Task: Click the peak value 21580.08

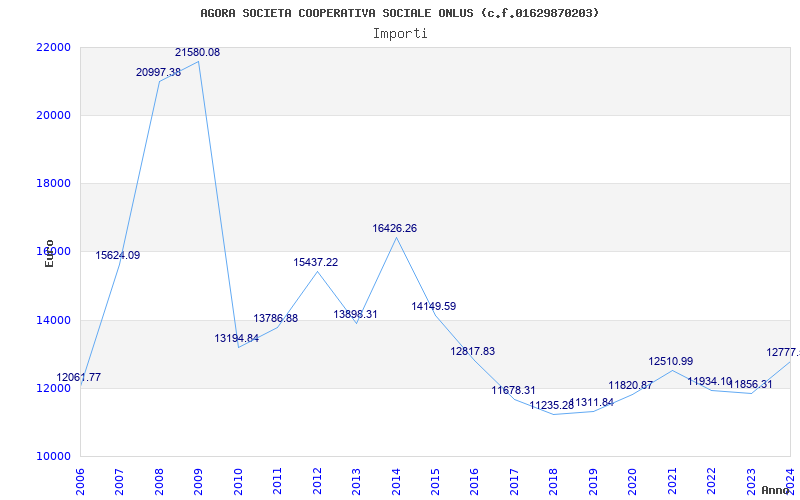Action: [197, 53]
